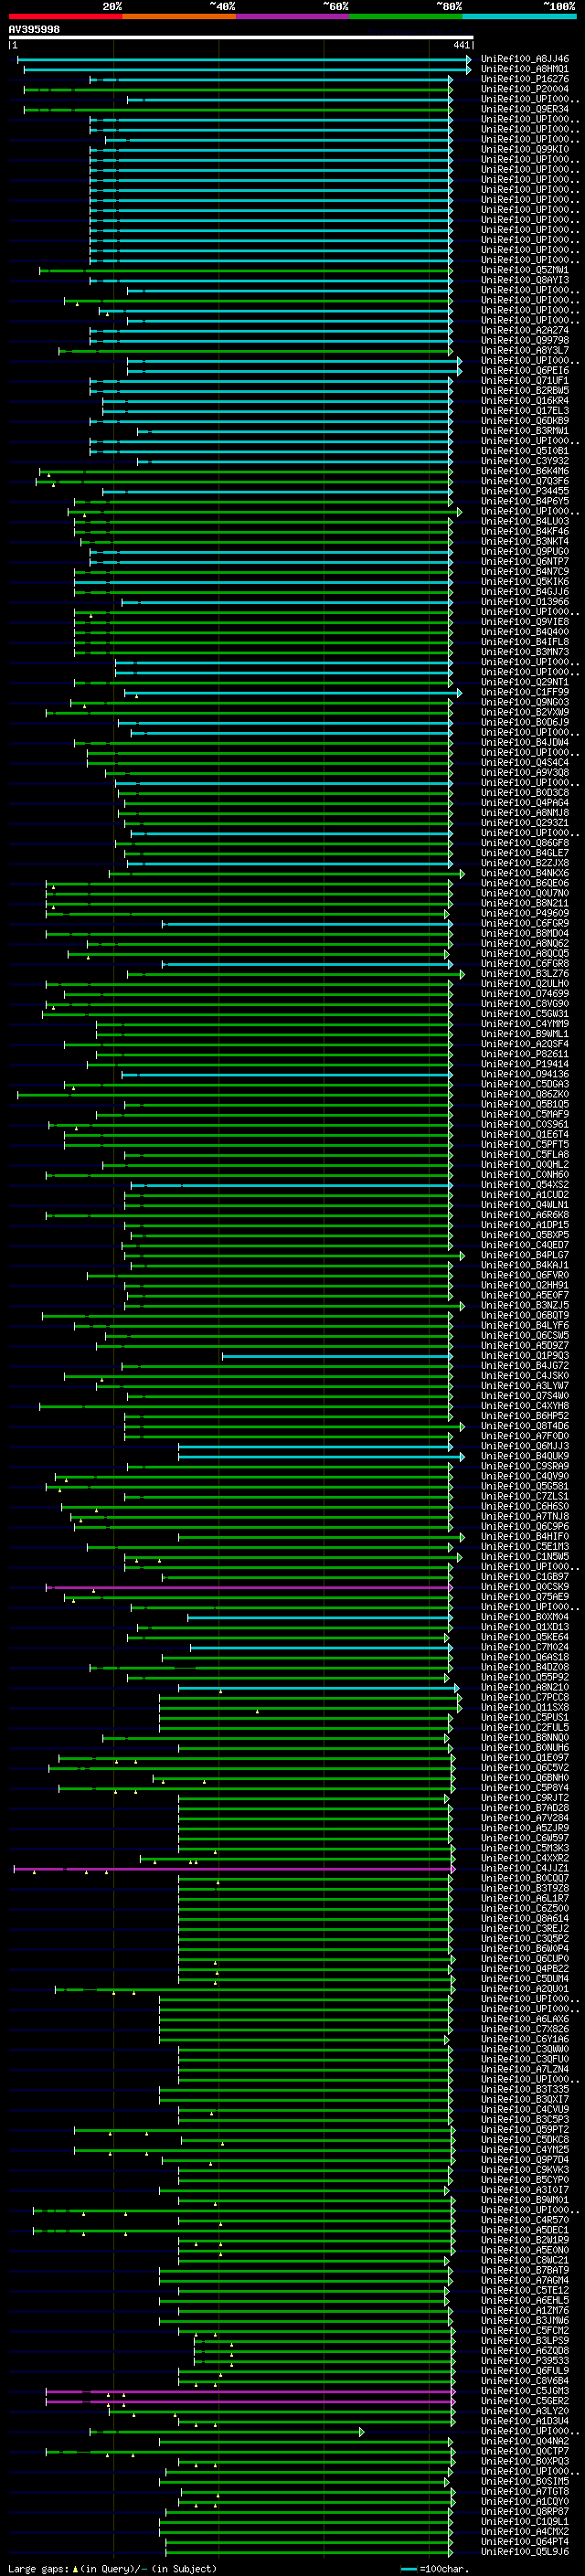
Task: Select hit label UniRef100_C5GER2
Action: (x=525, y=2401)
